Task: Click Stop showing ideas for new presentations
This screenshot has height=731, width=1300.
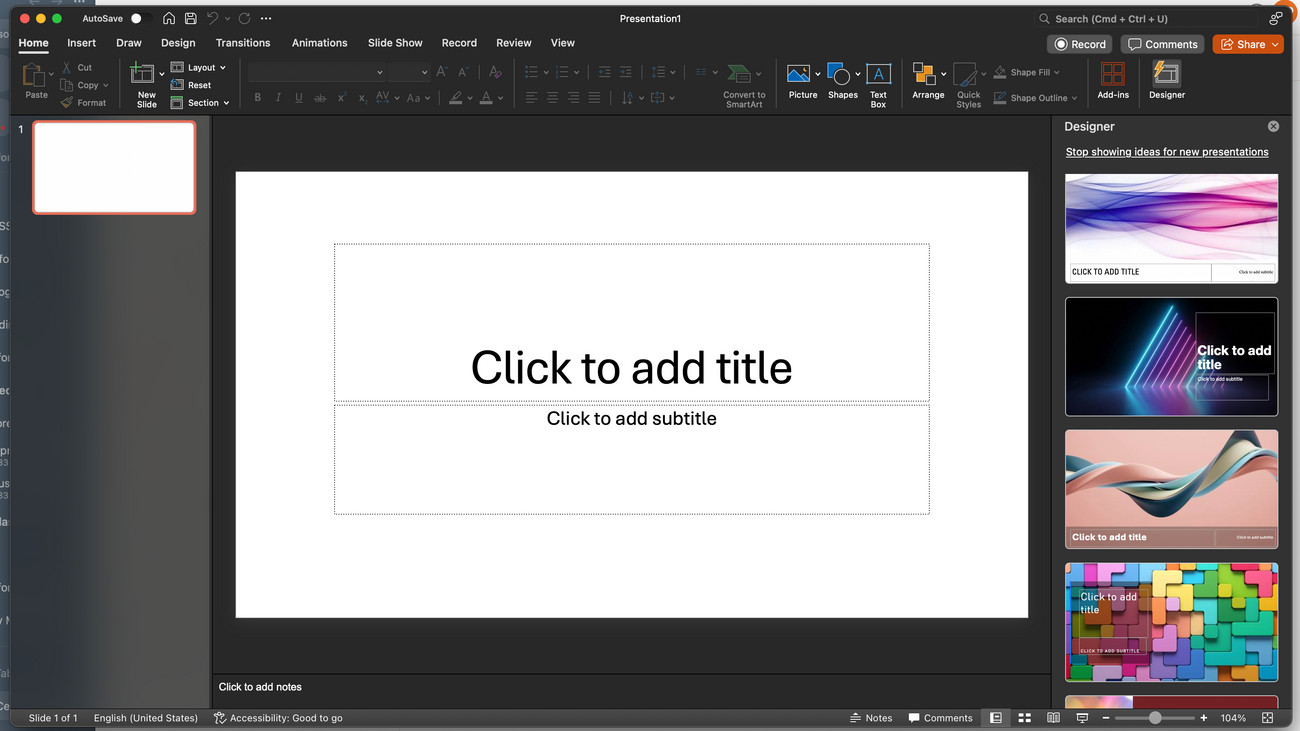Action: (x=1166, y=152)
